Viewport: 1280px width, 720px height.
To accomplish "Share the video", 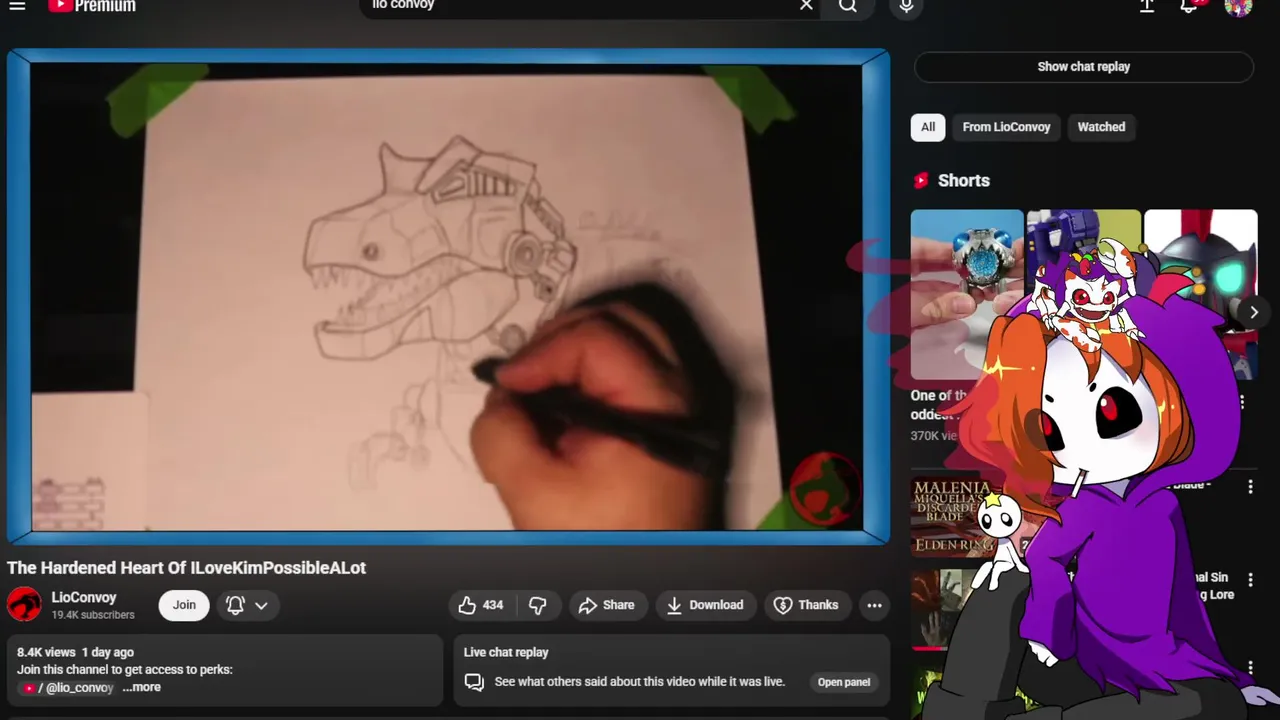I will pyautogui.click(x=607, y=605).
